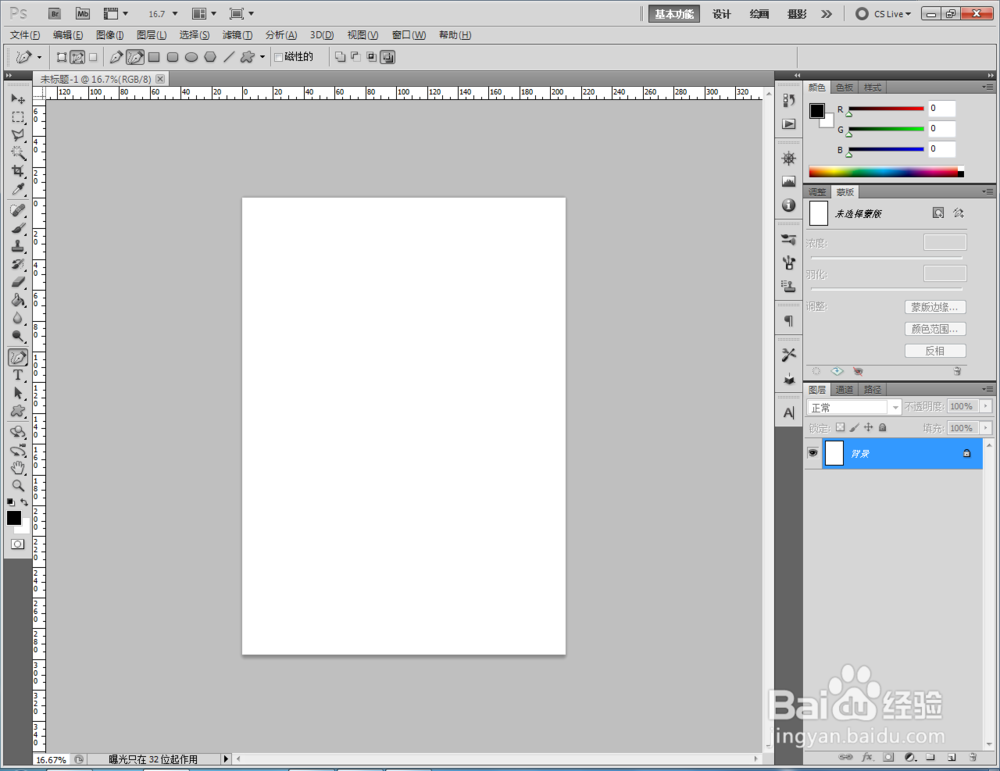Hide the Background layer eye icon
The image size is (1000, 771).
coord(812,453)
